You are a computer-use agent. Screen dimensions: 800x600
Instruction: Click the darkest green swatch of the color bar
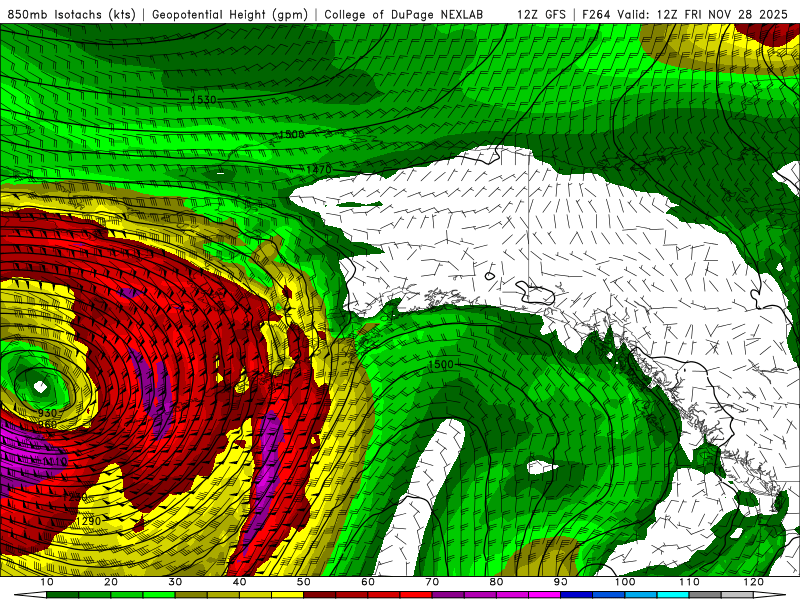(62, 595)
